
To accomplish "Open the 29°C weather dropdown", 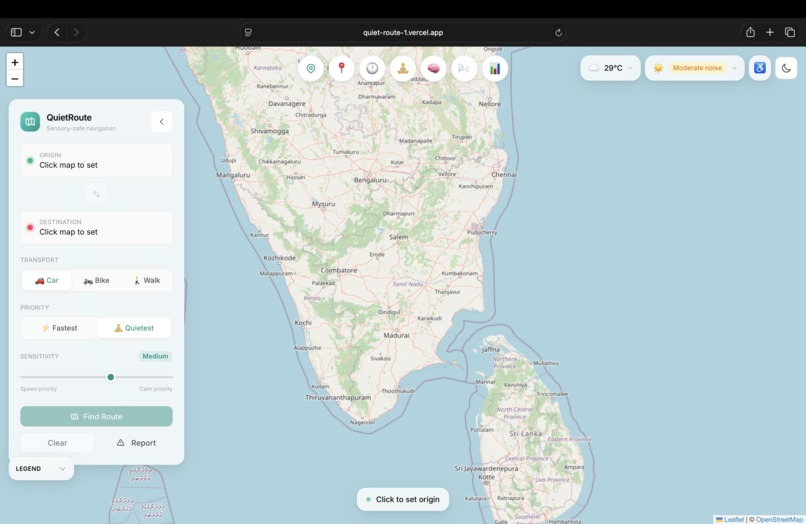I will (611, 68).
